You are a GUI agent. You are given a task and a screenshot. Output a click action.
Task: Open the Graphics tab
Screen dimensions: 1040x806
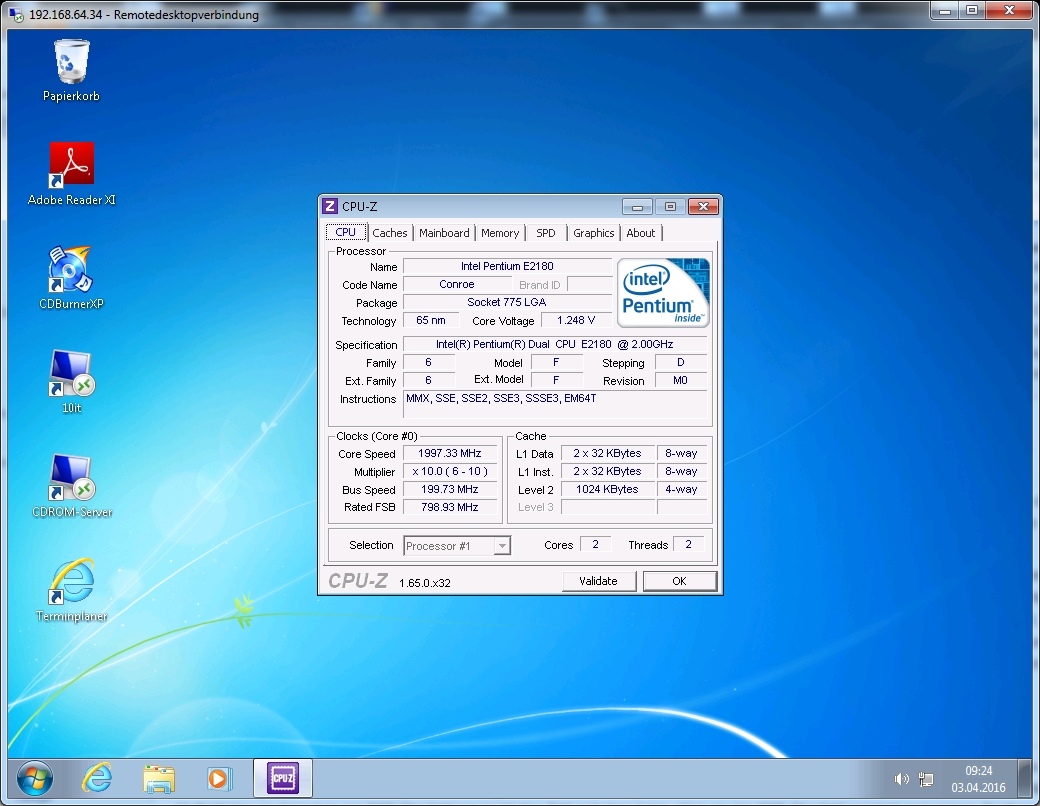point(594,233)
